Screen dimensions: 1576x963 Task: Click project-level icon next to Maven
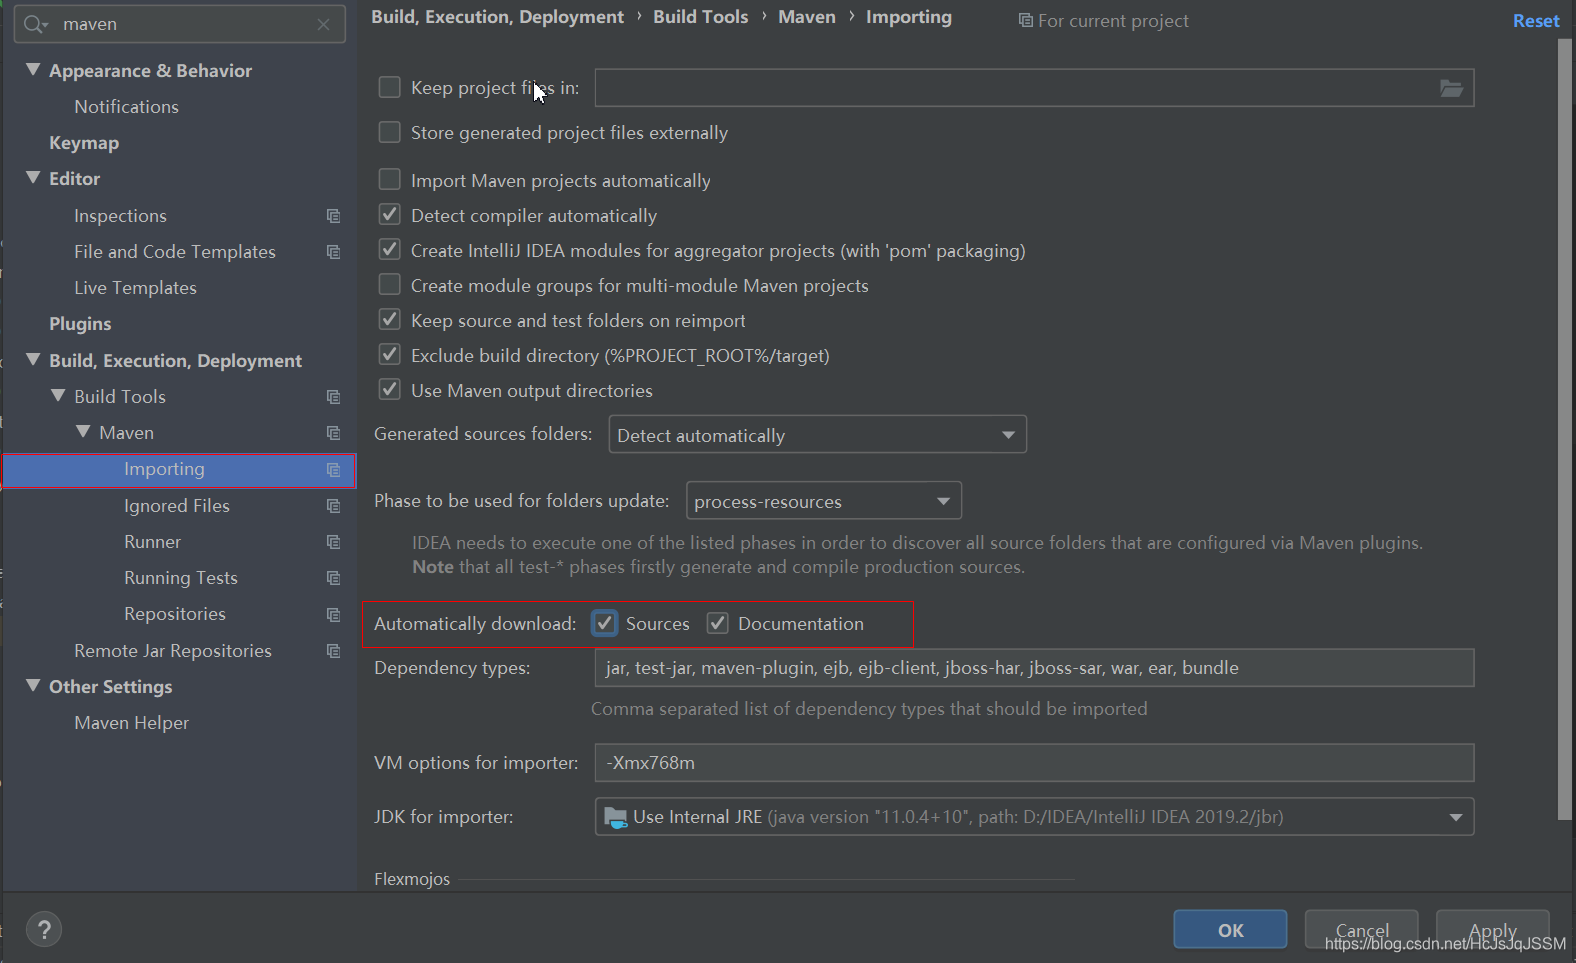(333, 433)
